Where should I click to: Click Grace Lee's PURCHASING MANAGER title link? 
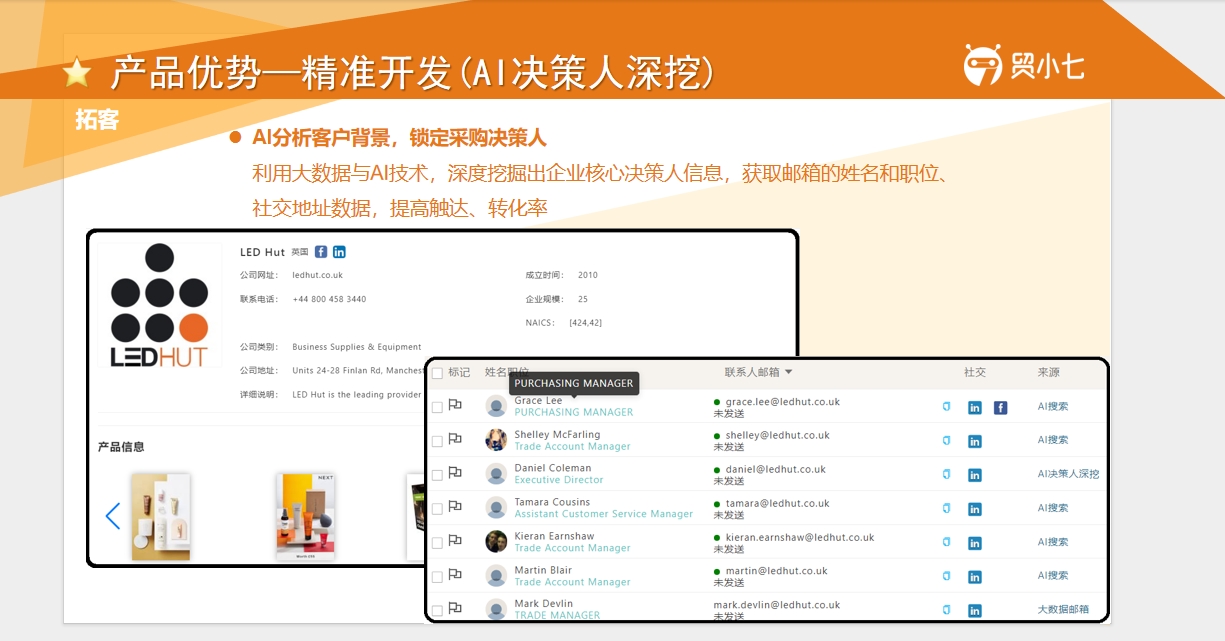pos(574,412)
